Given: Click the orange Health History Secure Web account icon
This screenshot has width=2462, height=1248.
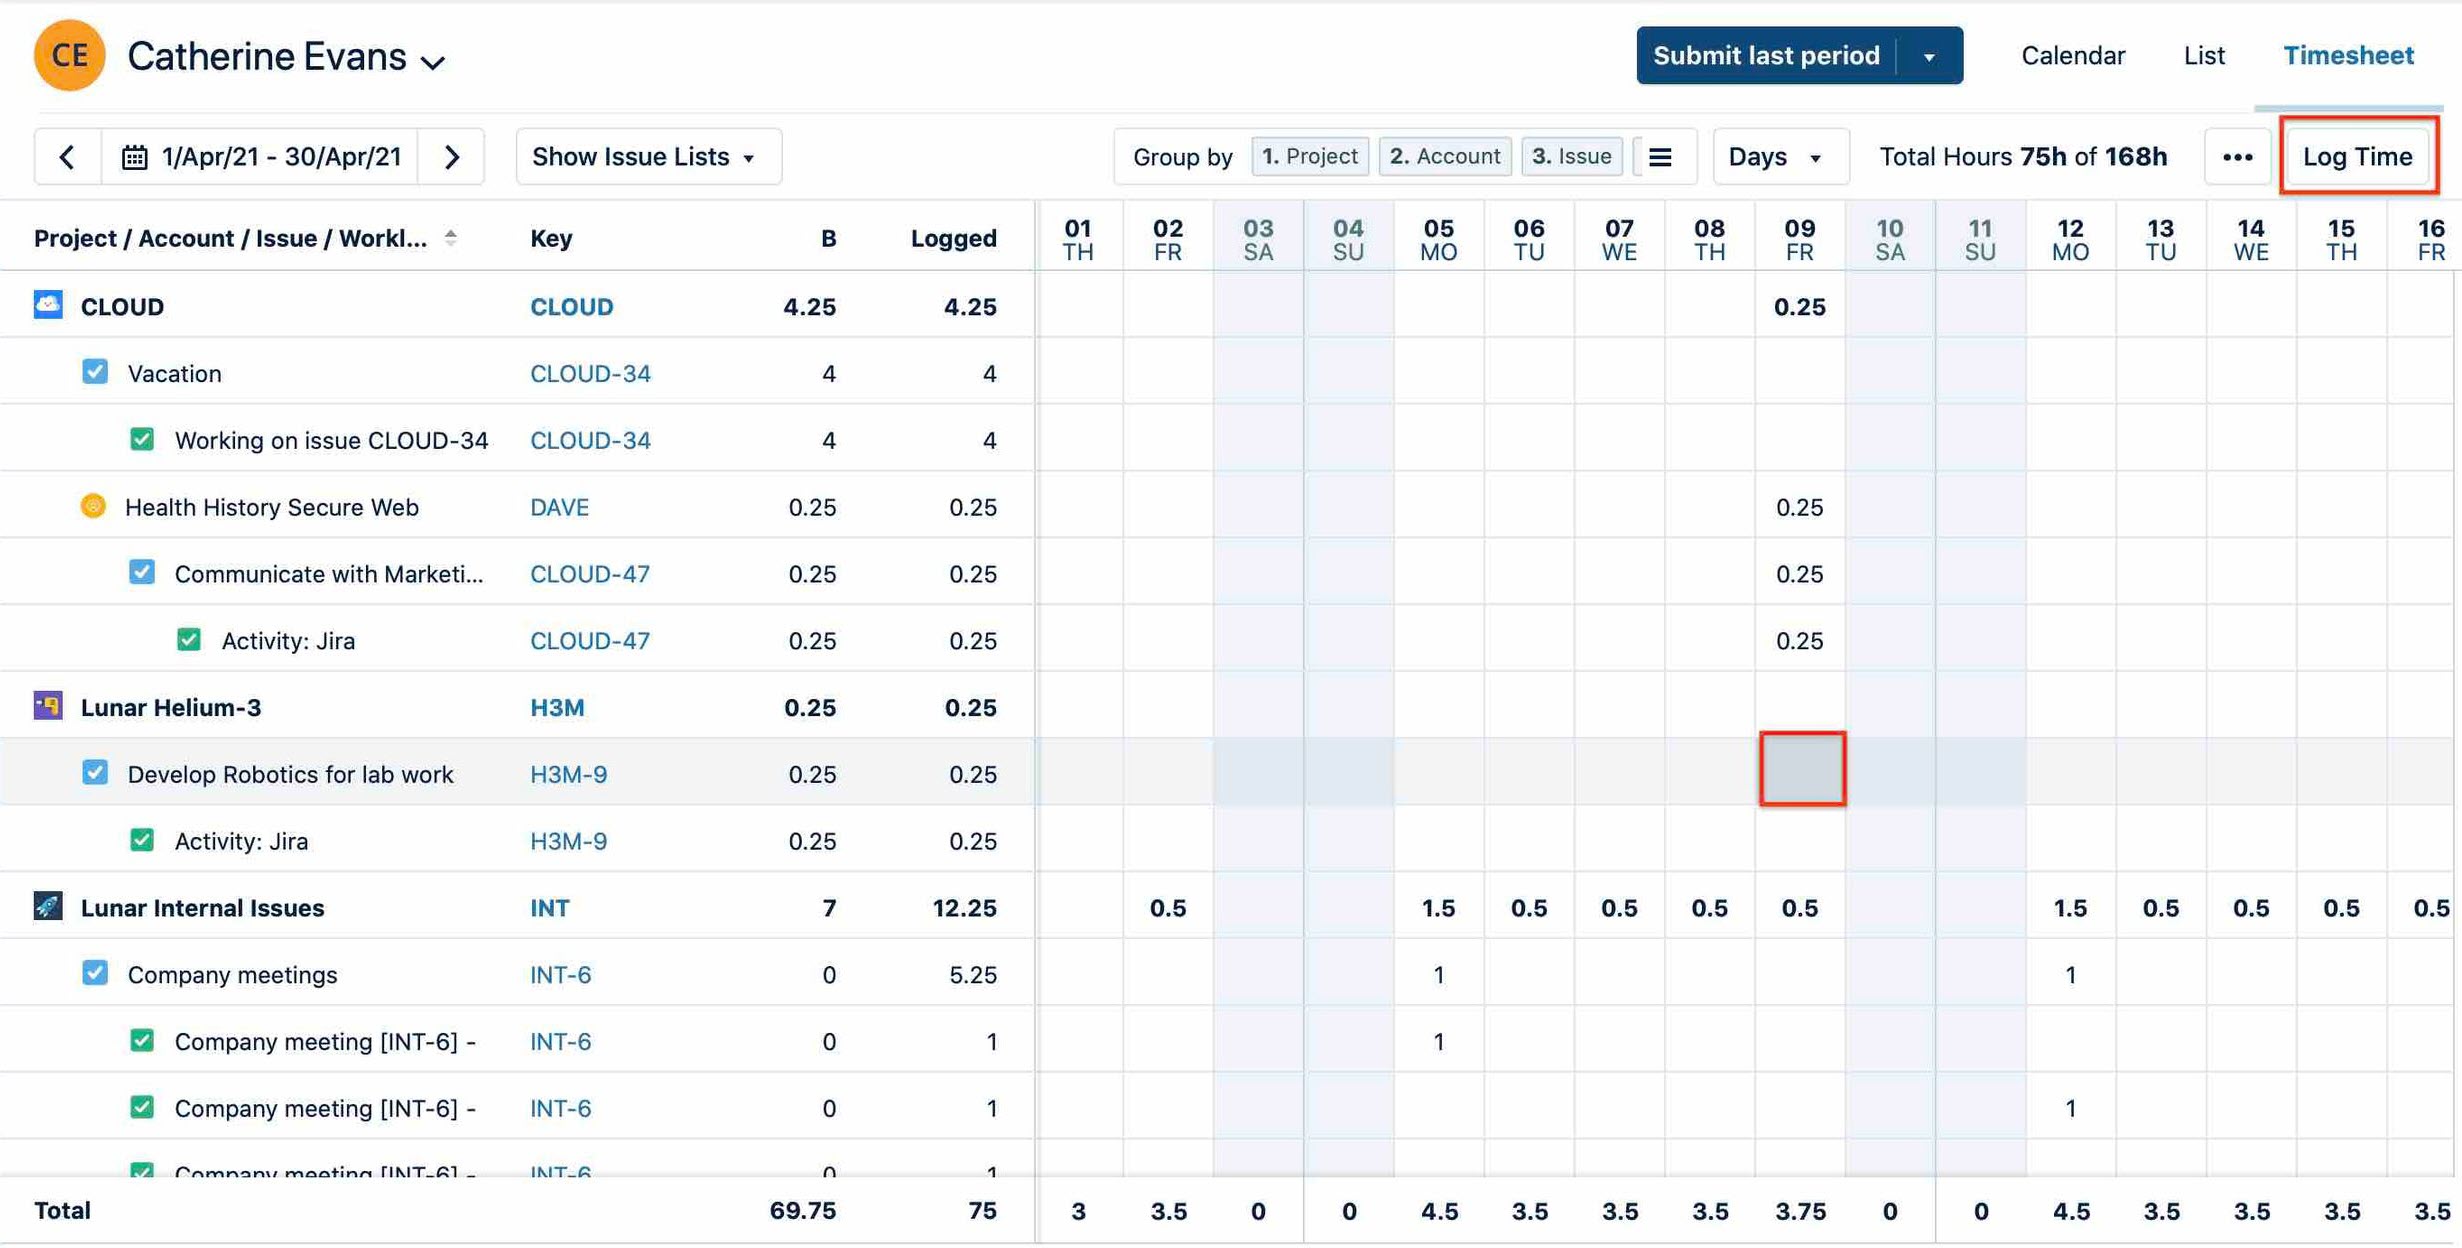Looking at the screenshot, I should [x=93, y=506].
